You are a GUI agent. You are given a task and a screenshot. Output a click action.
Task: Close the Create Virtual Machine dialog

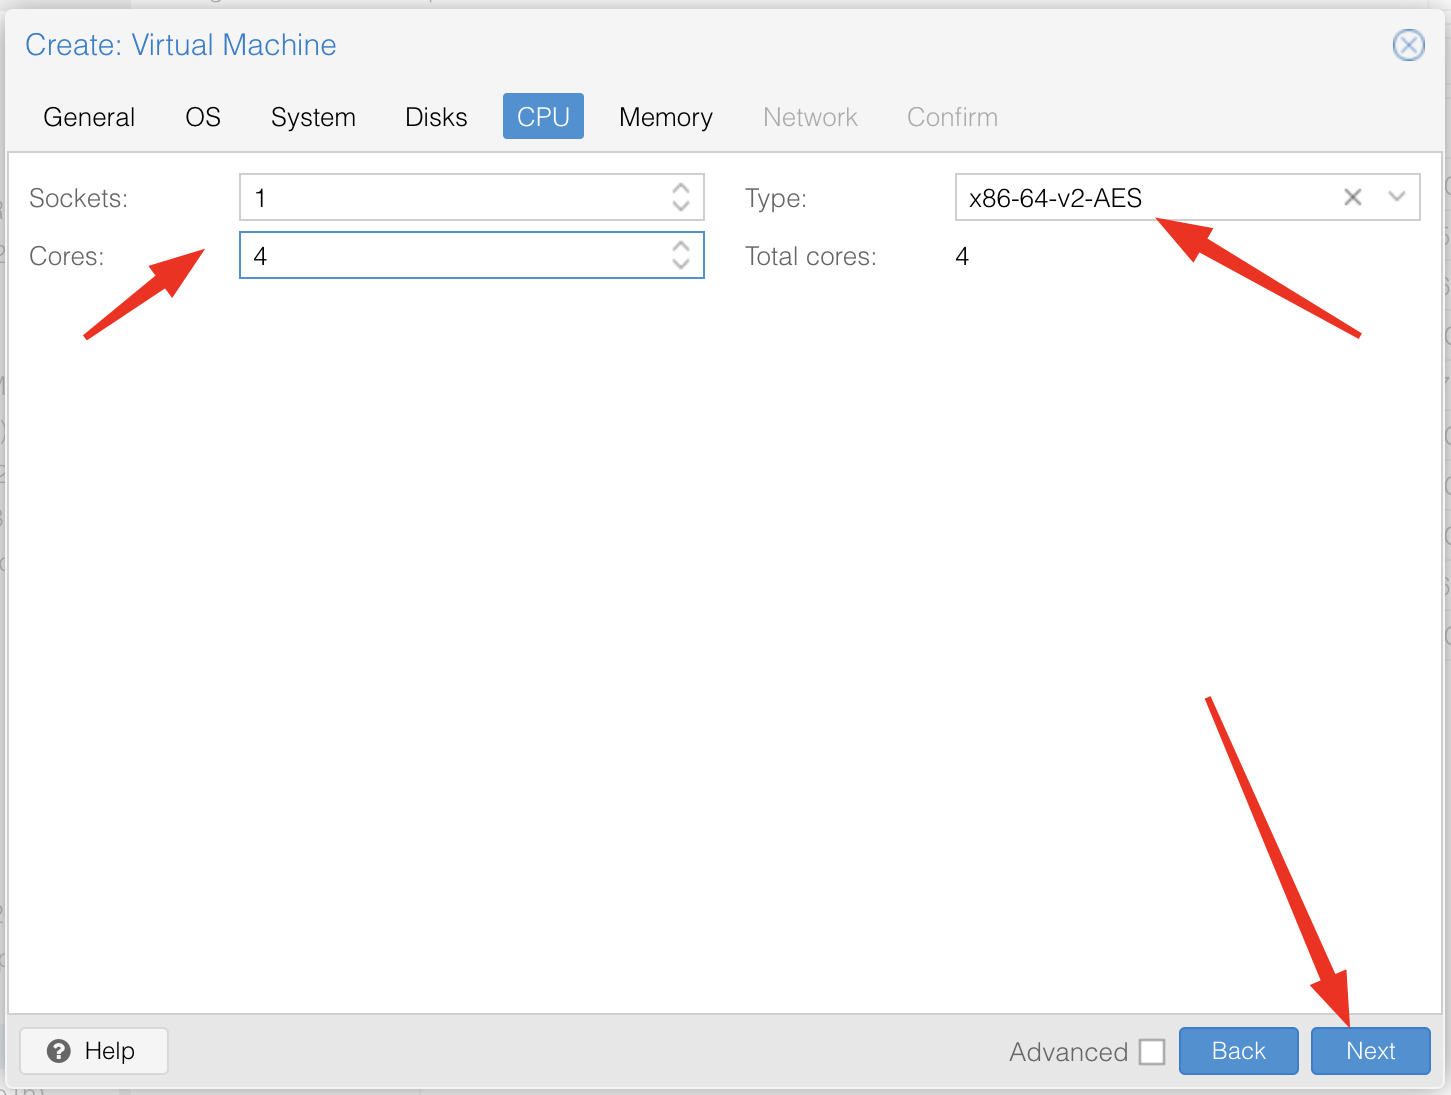[1408, 45]
